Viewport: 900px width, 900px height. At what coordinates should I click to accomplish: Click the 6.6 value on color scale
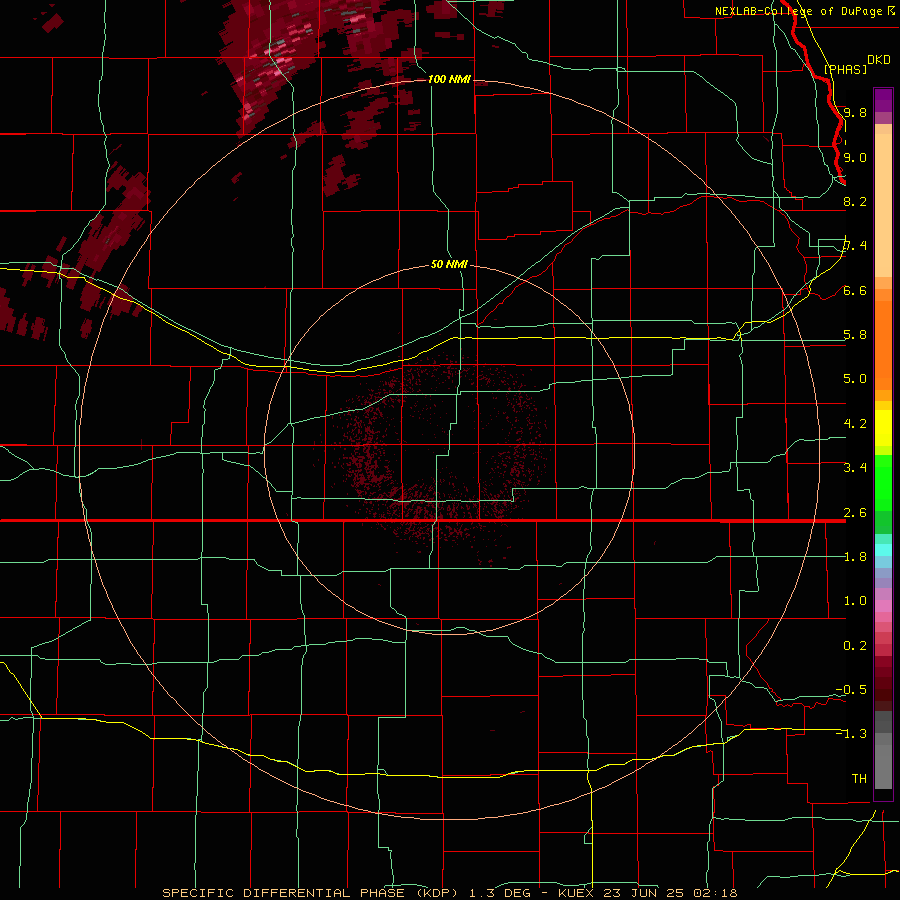click(855, 290)
